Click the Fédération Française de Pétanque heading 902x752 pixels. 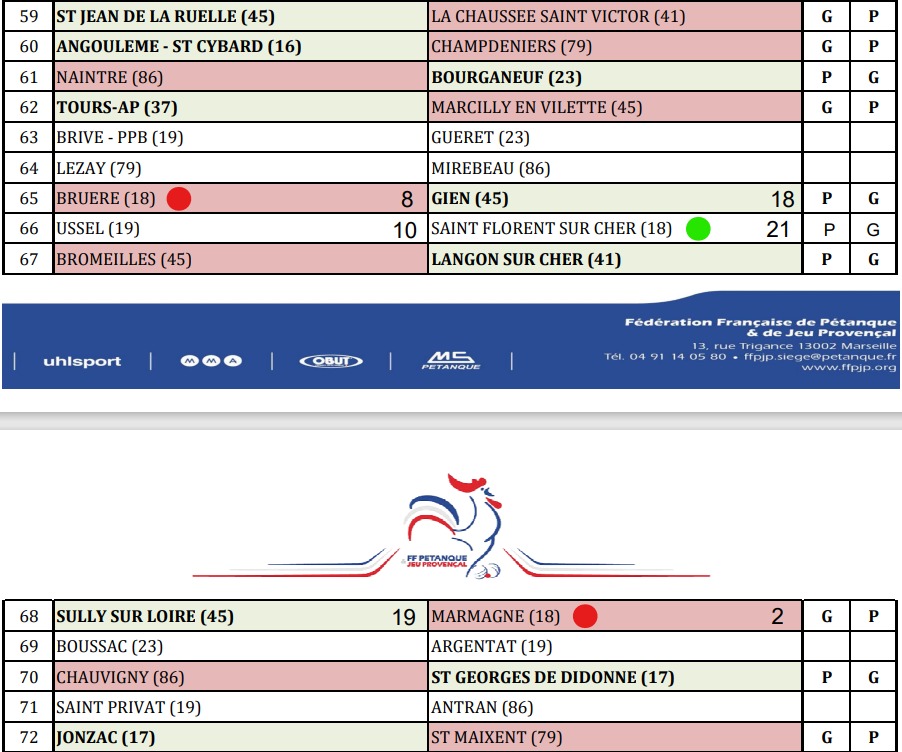[x=760, y=327]
